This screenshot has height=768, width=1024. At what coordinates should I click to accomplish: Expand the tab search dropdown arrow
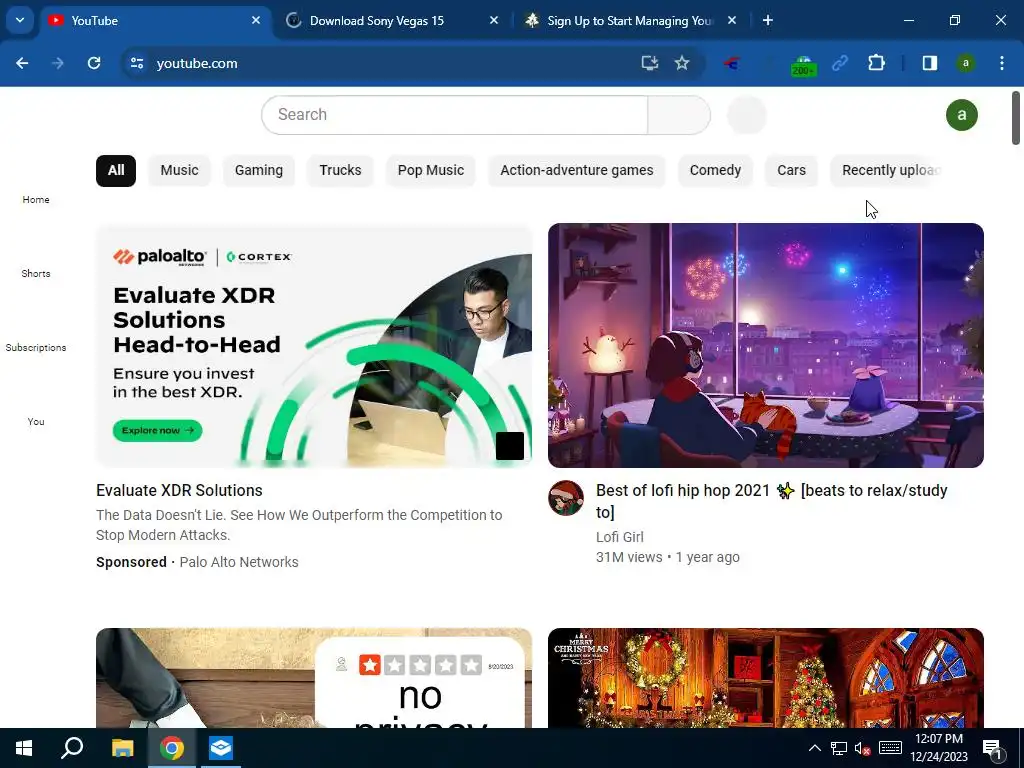[20, 20]
